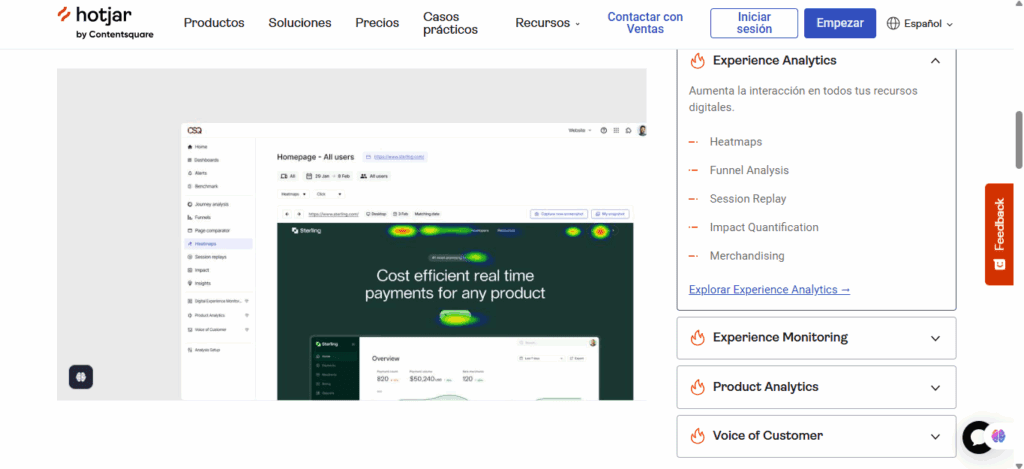
Task: Click the help question-mark icon in demo
Action: pyautogui.click(x=603, y=131)
